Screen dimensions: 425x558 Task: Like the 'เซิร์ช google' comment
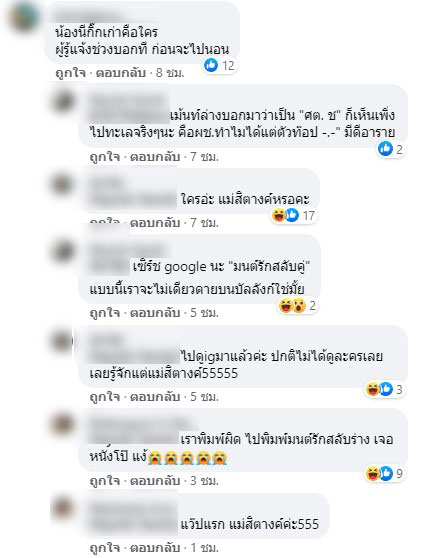(105, 313)
